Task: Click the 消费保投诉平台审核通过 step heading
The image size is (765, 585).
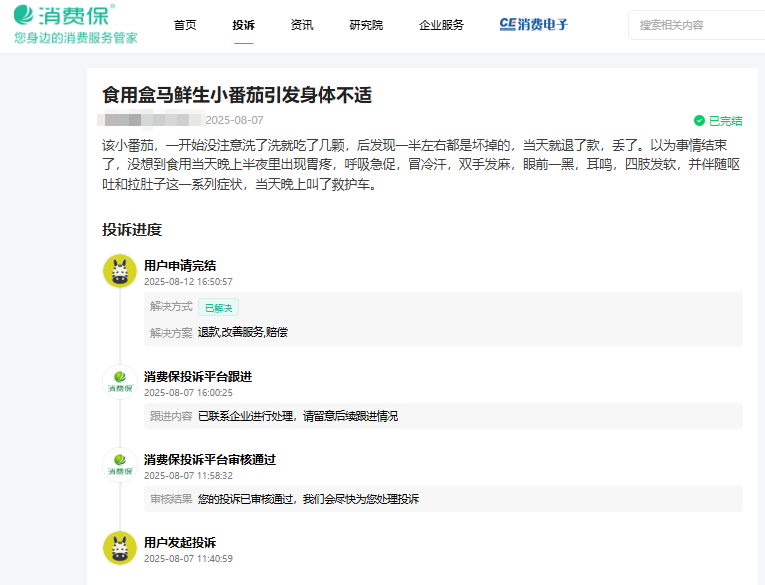Action: click(x=210, y=460)
